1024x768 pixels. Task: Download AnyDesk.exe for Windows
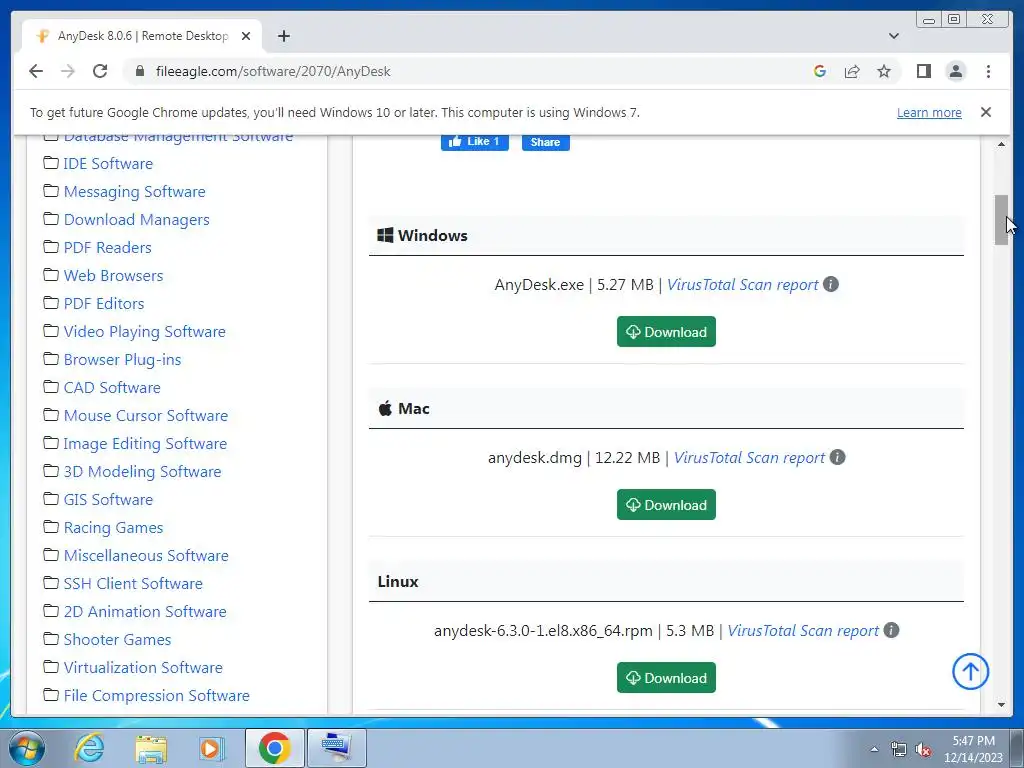[x=666, y=332]
